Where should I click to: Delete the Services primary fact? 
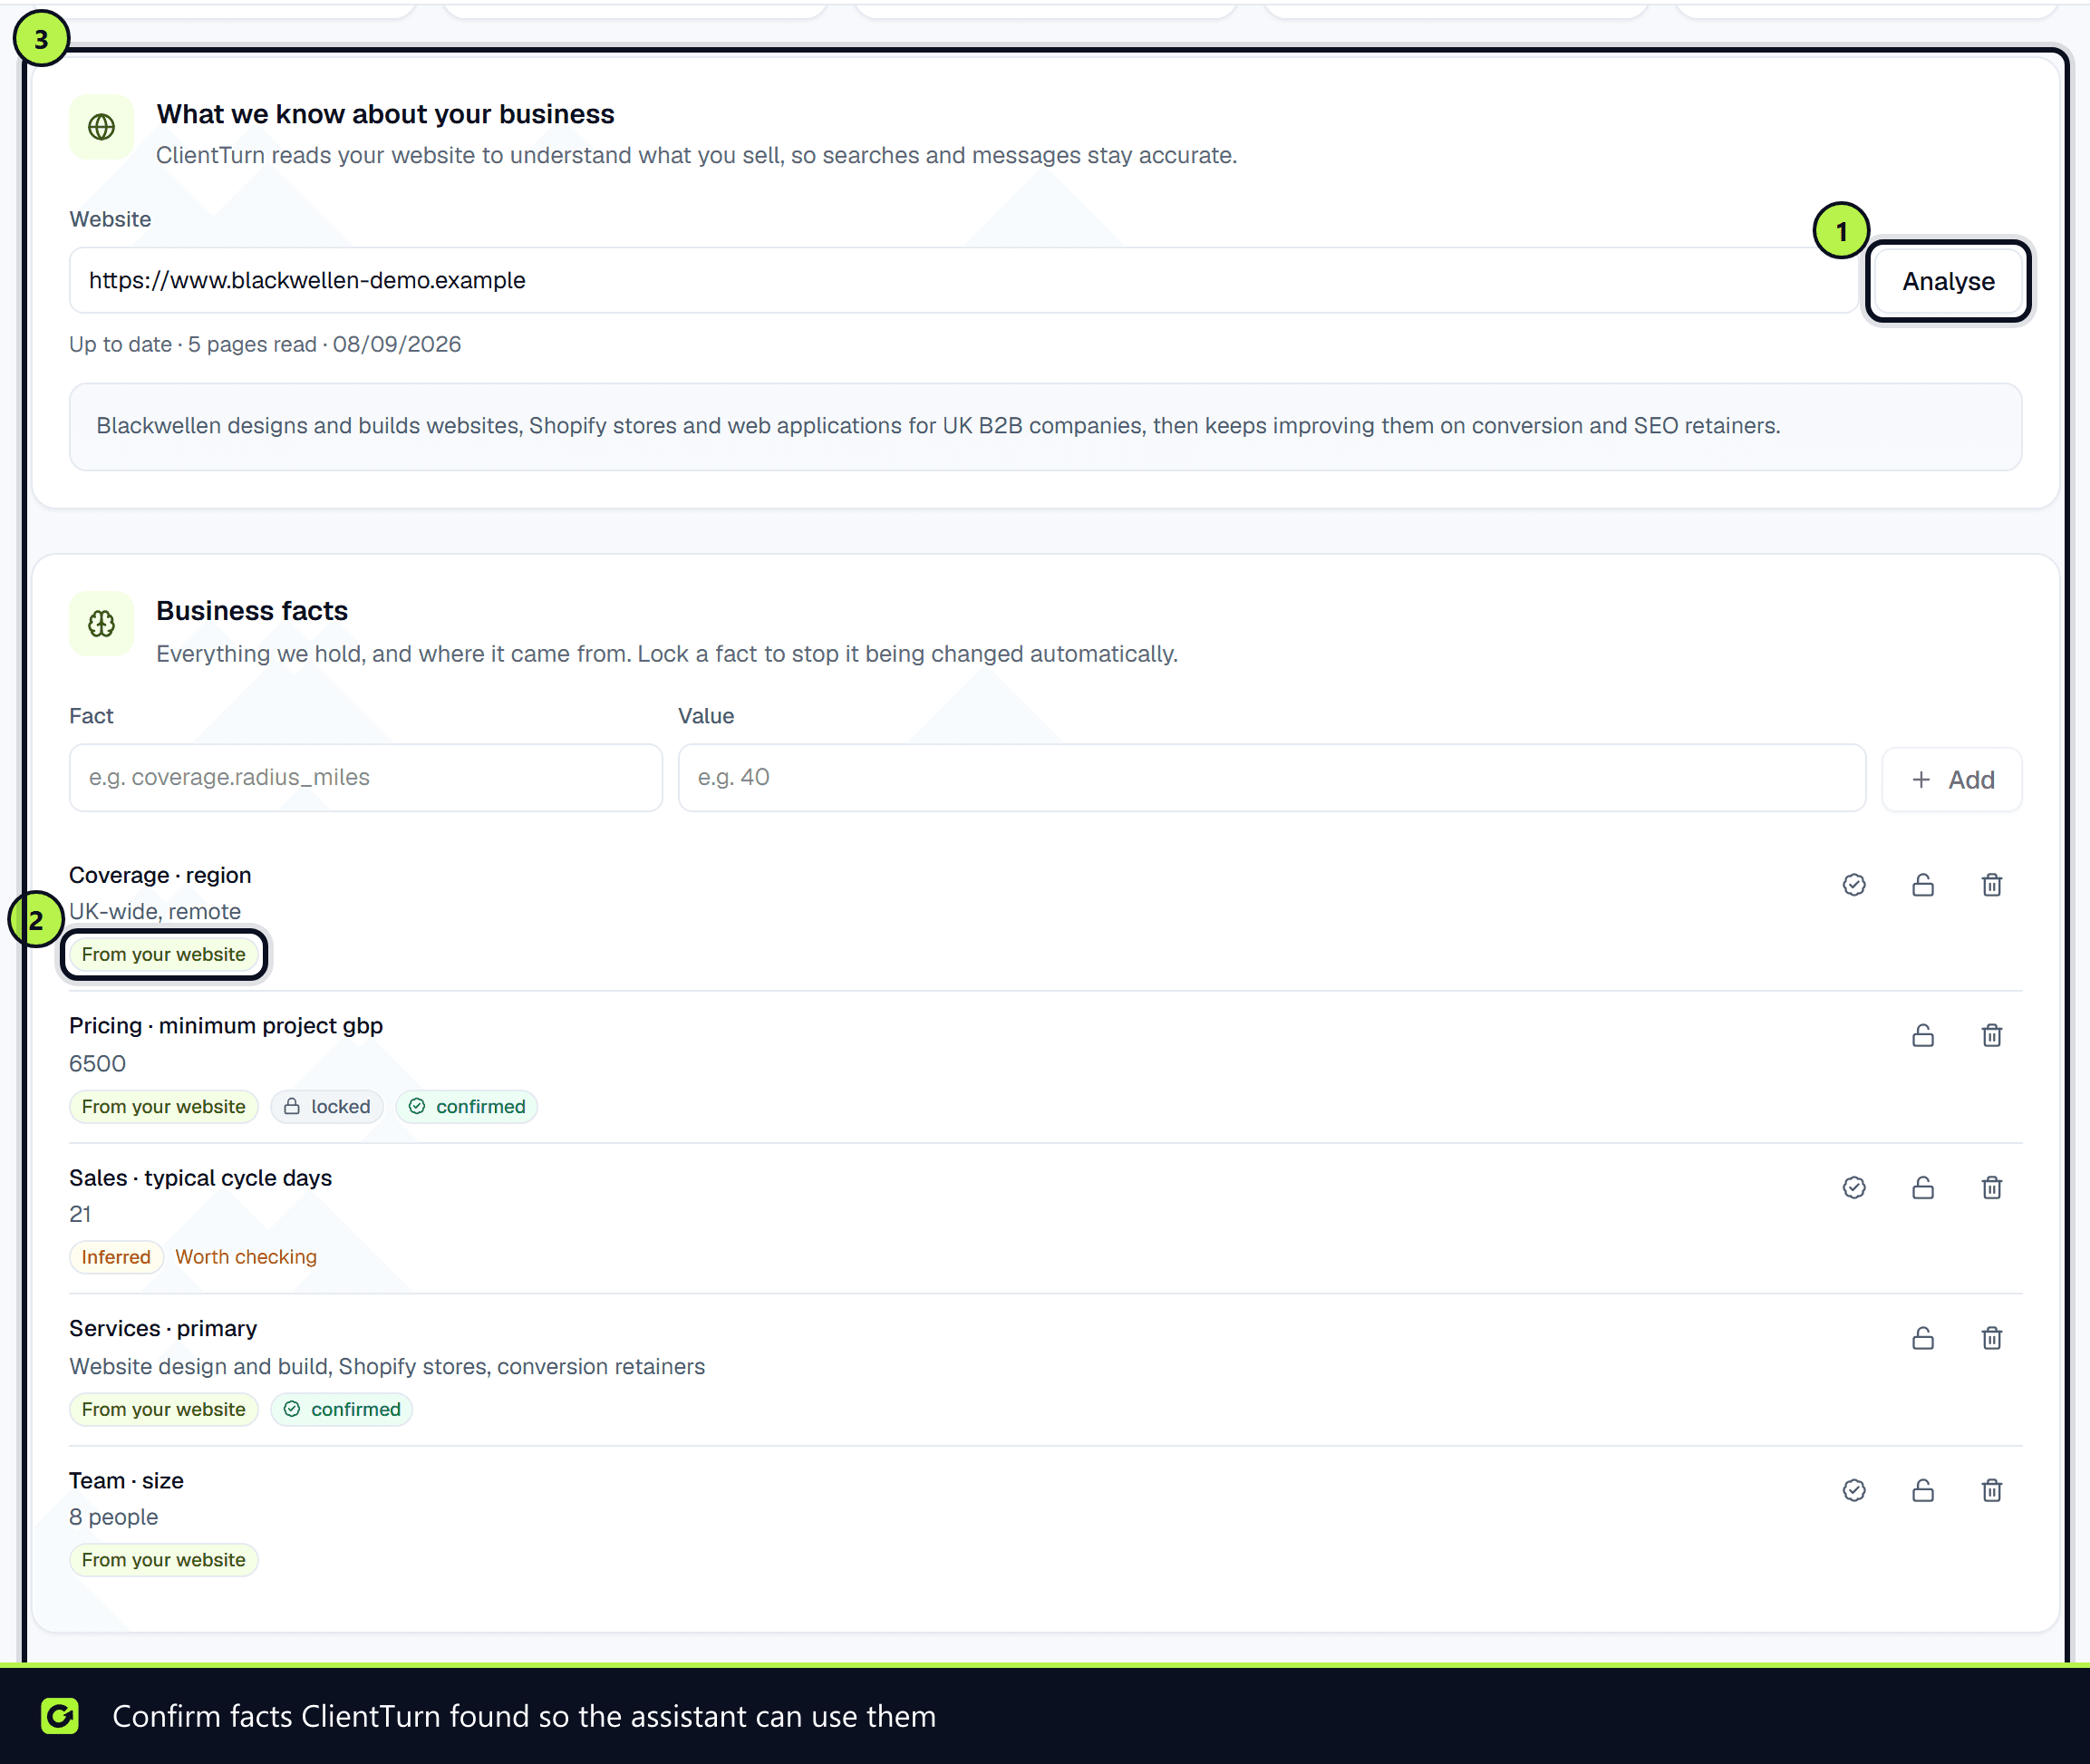tap(1992, 1338)
